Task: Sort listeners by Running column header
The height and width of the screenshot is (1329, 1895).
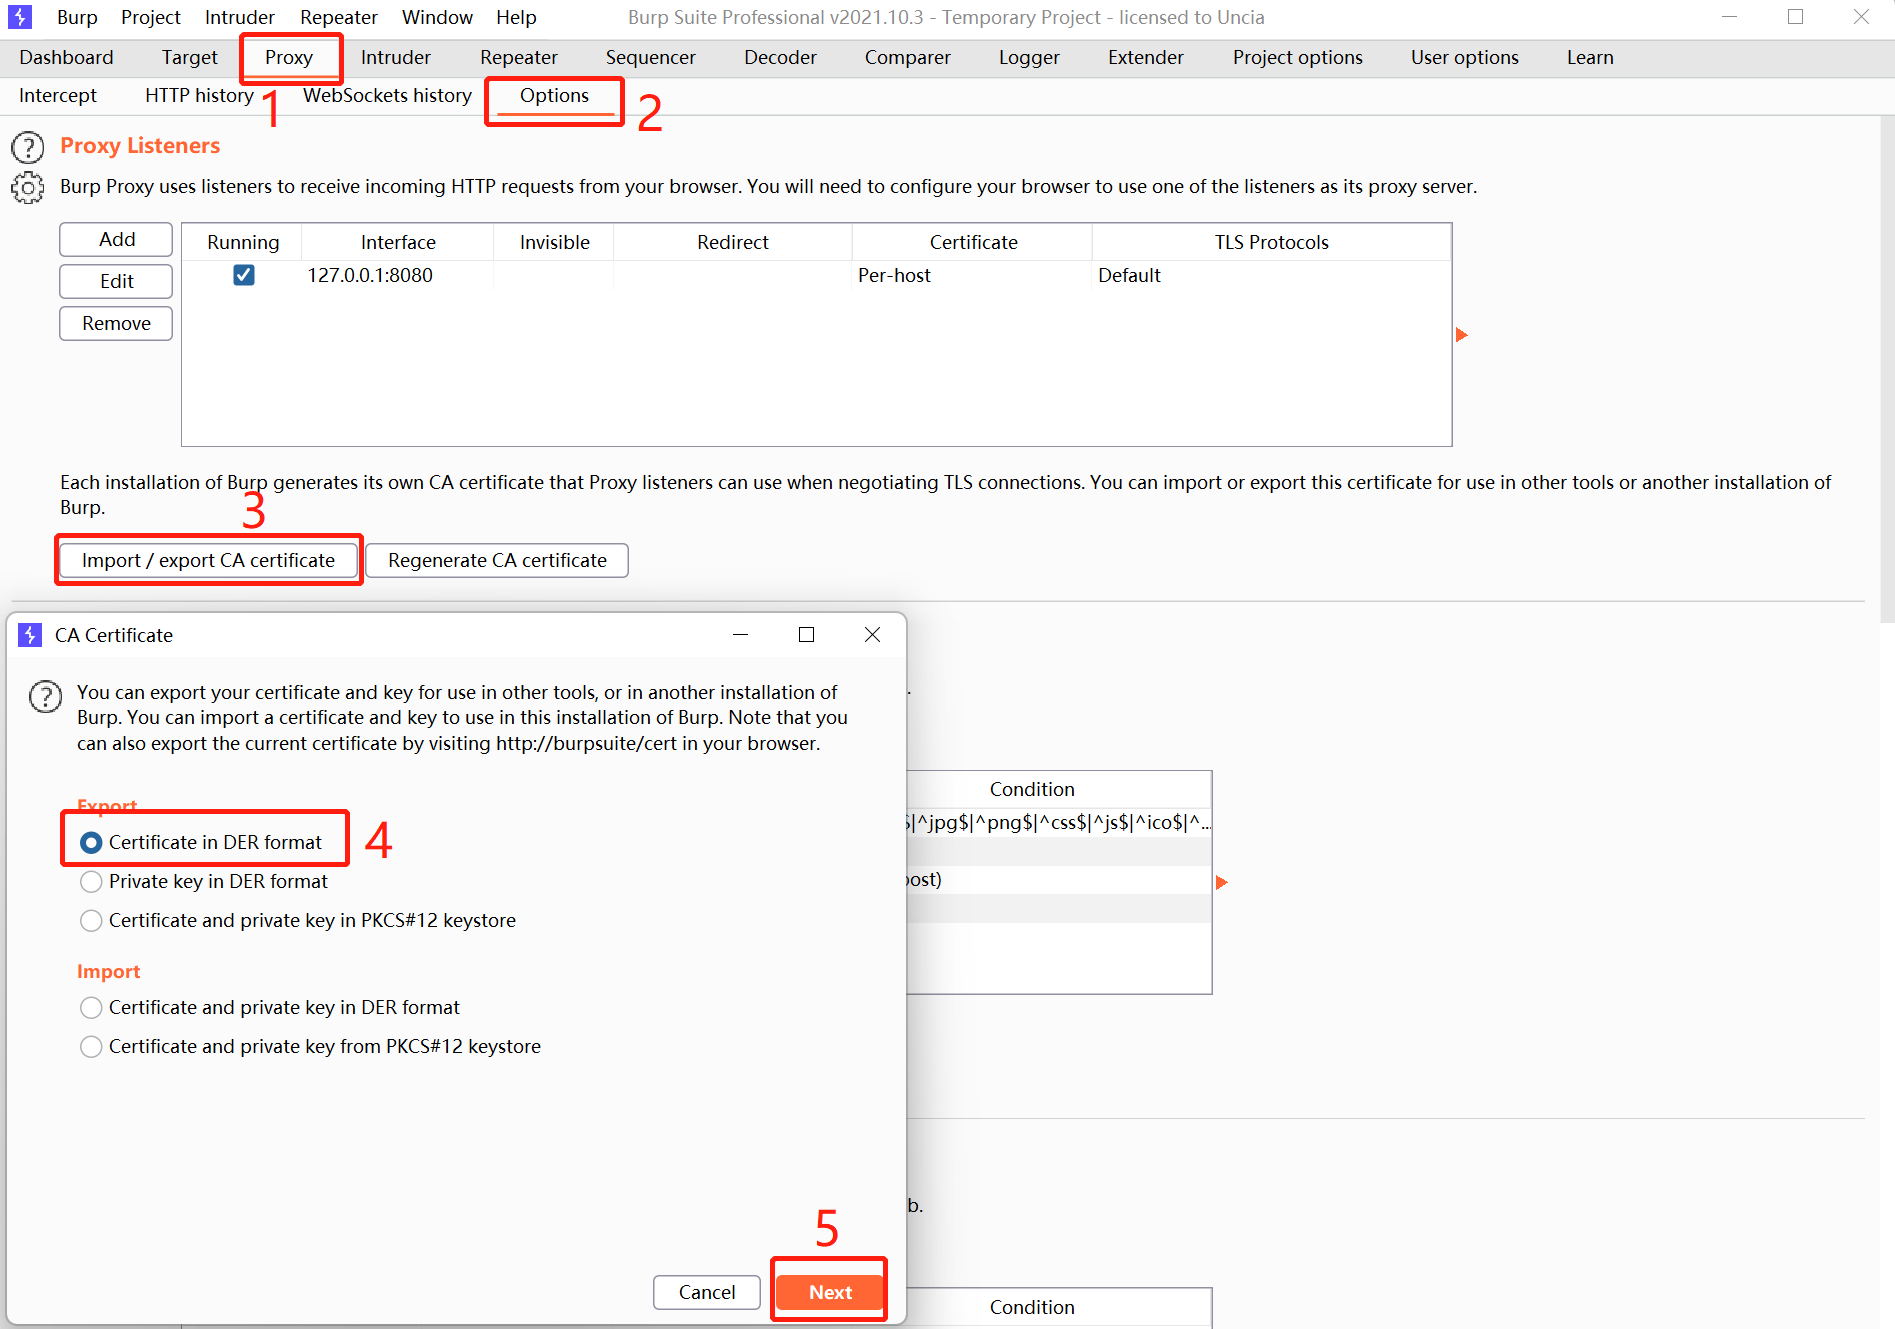Action: (243, 242)
